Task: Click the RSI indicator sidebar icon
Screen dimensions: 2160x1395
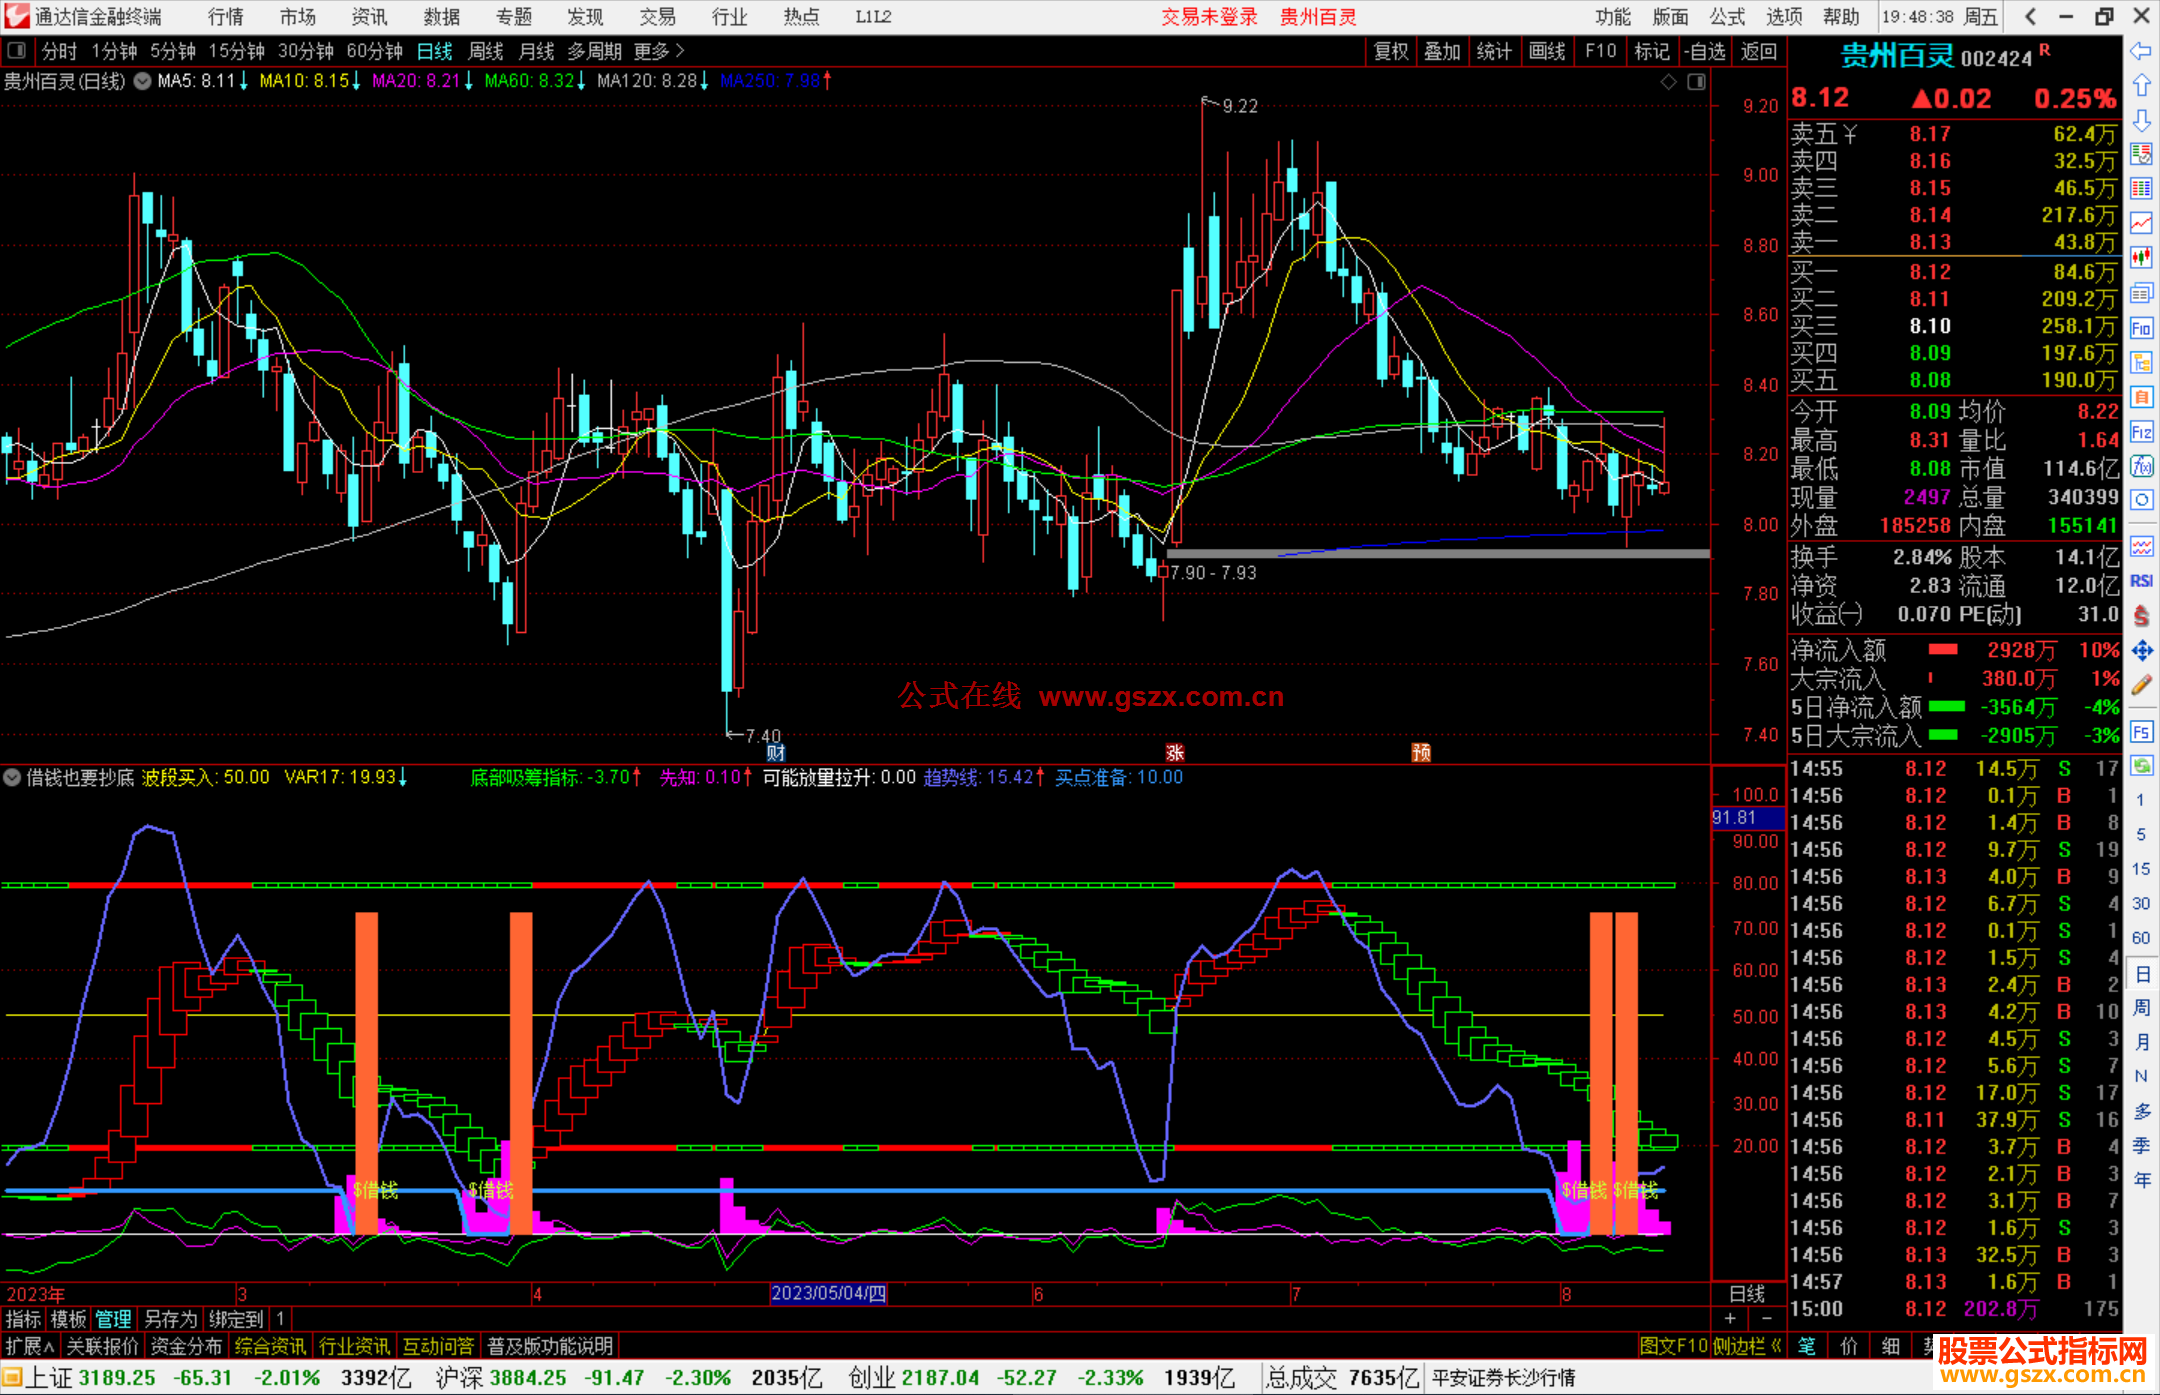Action: pos(2141,581)
